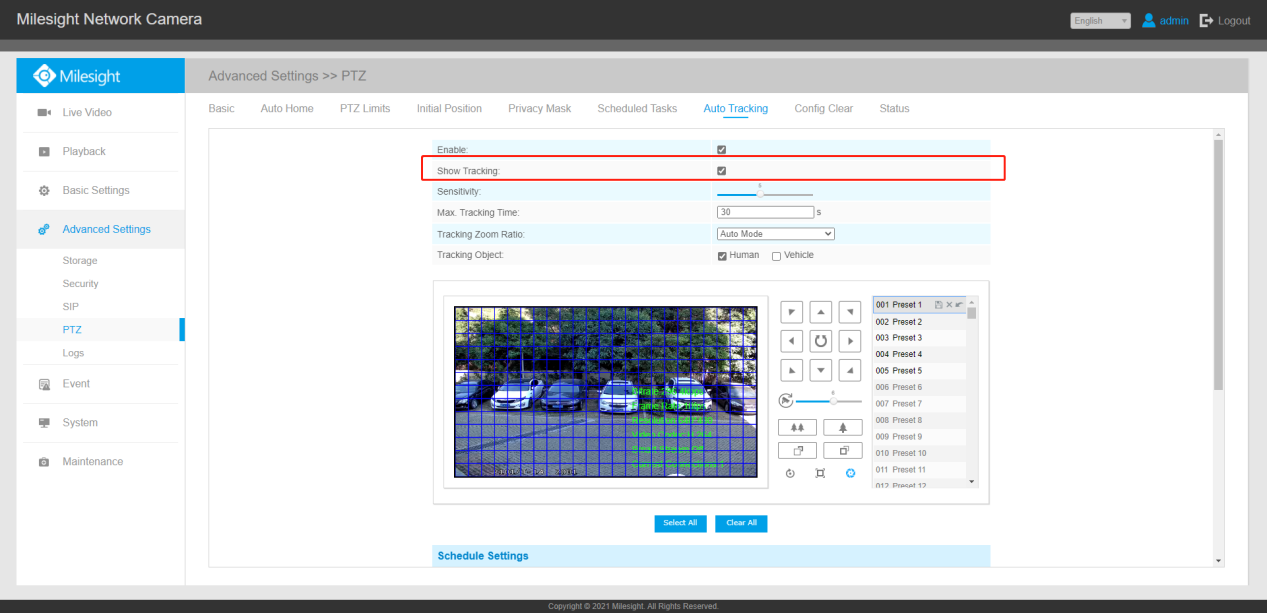Click the admin user icon
The height and width of the screenshot is (613, 1267).
(x=1149, y=20)
